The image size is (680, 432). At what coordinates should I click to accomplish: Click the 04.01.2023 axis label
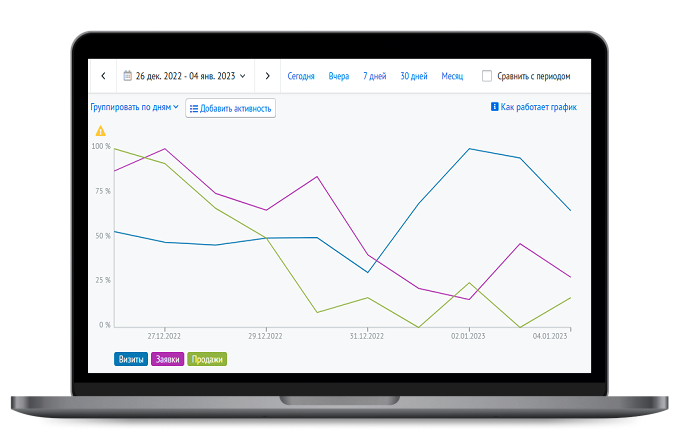550,336
